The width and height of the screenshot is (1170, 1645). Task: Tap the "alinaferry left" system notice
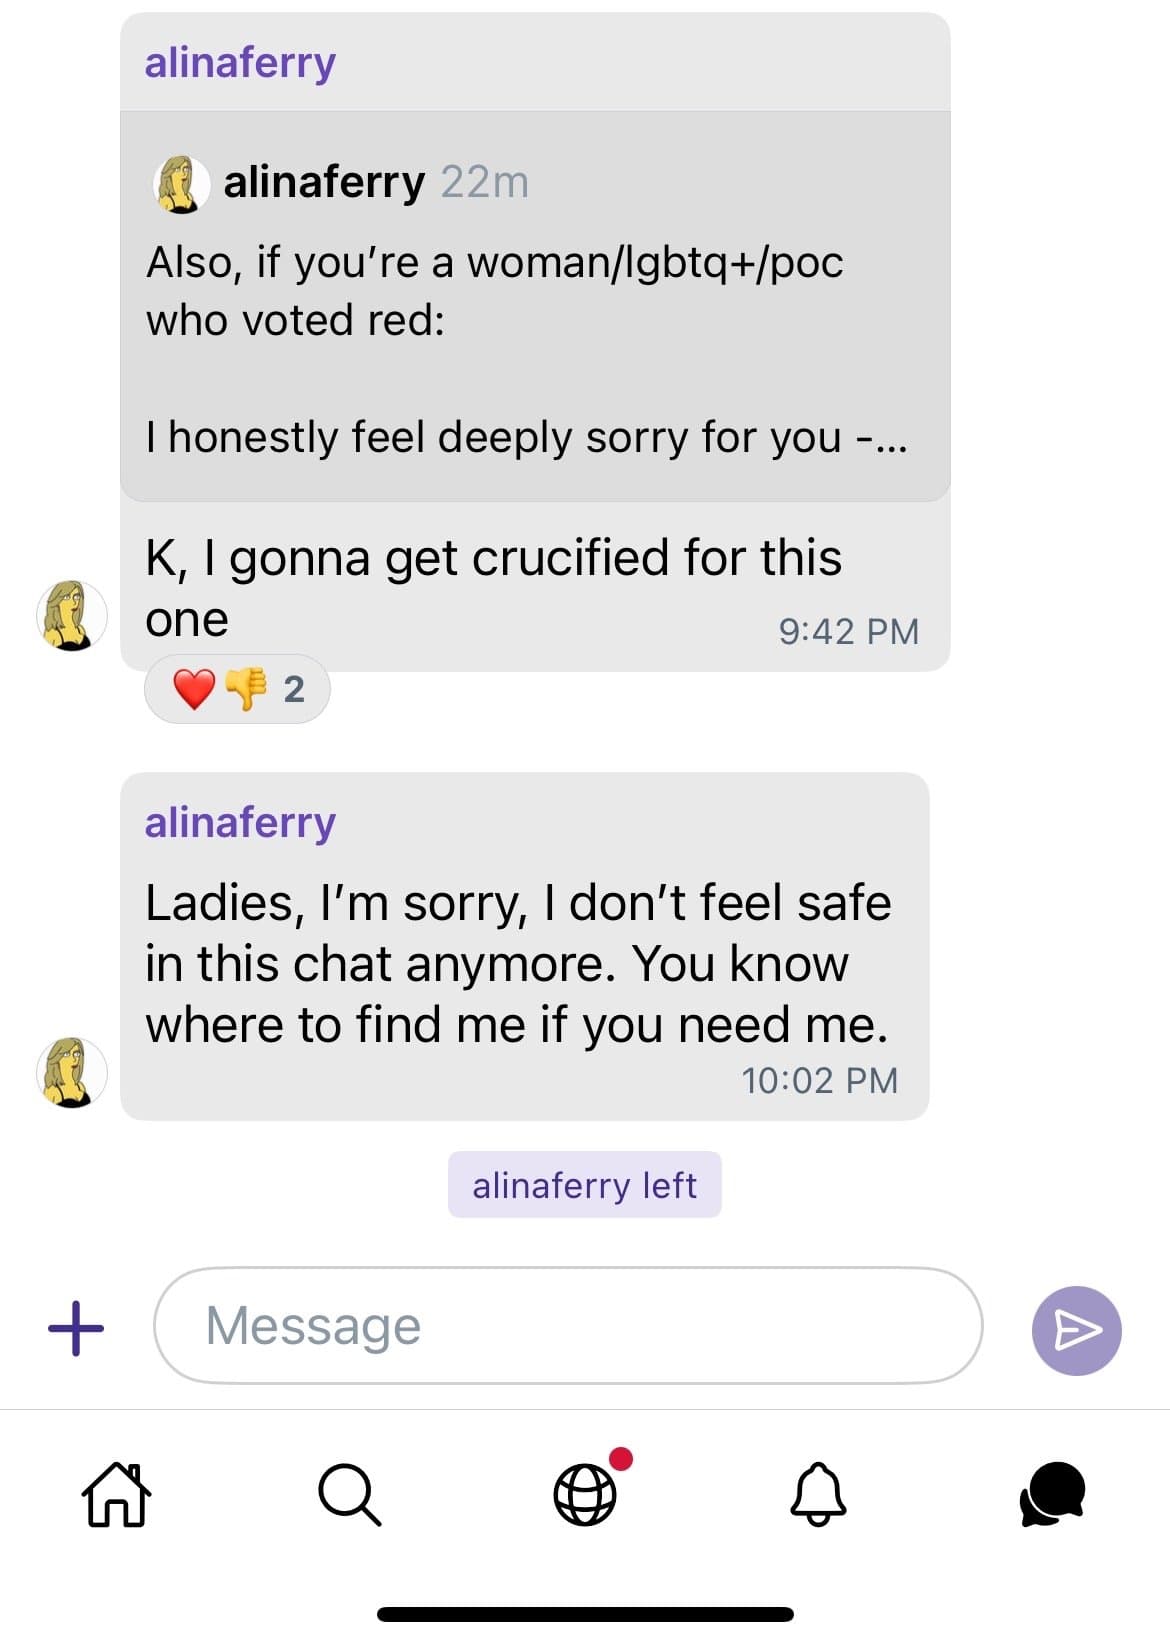pos(584,1185)
